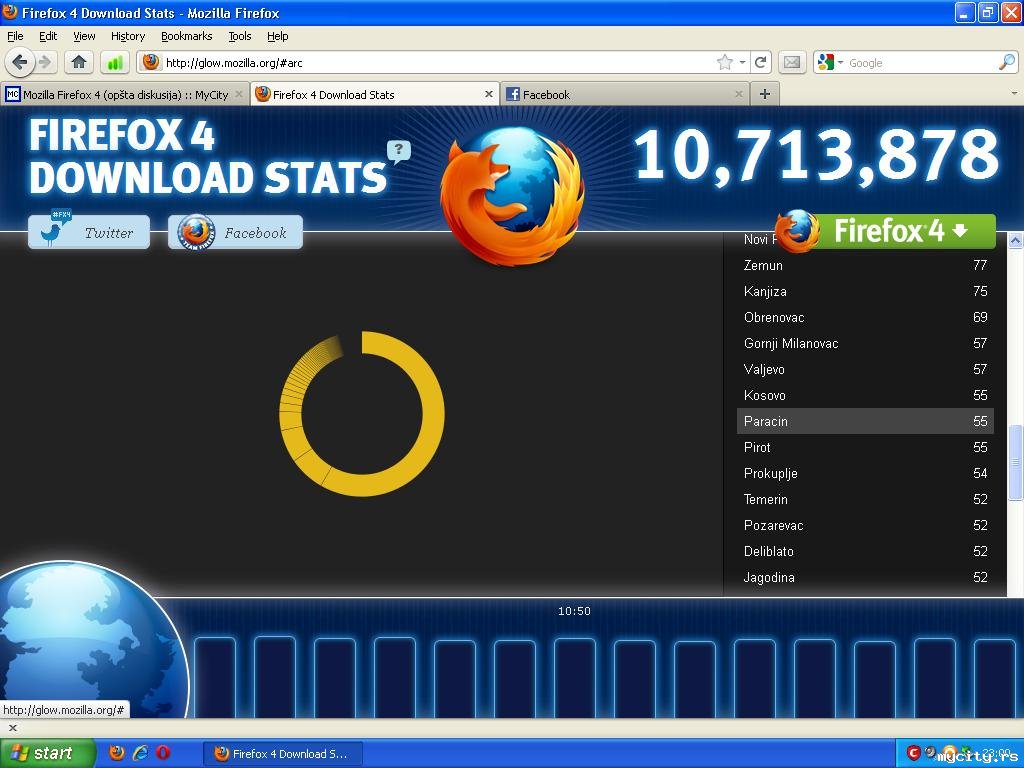Open the Bookmarks menu
The width and height of the screenshot is (1024, 768).
(x=186, y=36)
